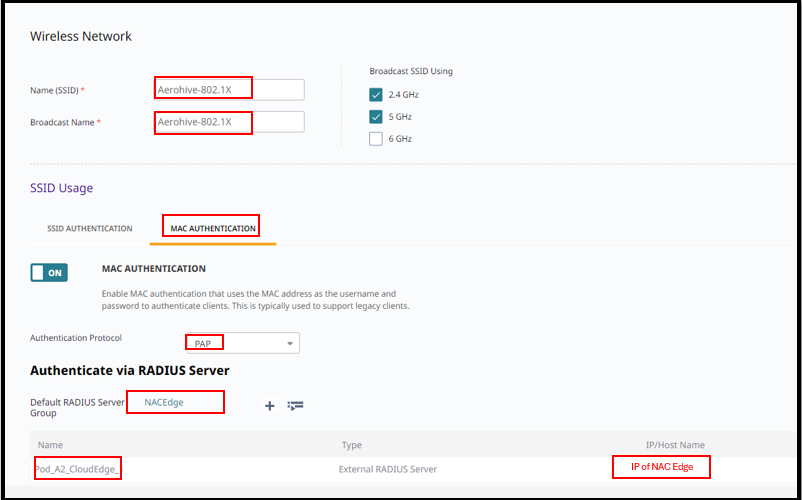The image size is (802, 500).
Task: Turn off the MAC Authentication toggle
Action: point(49,272)
